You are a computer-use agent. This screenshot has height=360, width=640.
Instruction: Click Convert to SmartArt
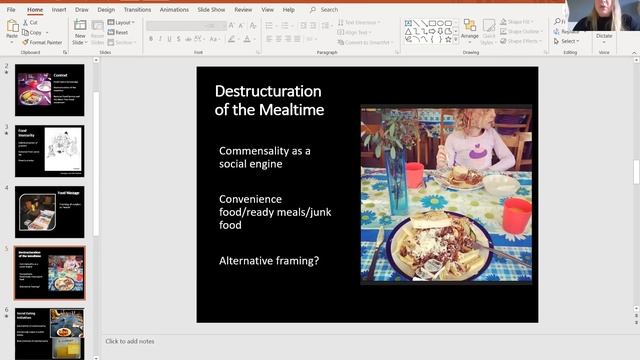tap(366, 42)
